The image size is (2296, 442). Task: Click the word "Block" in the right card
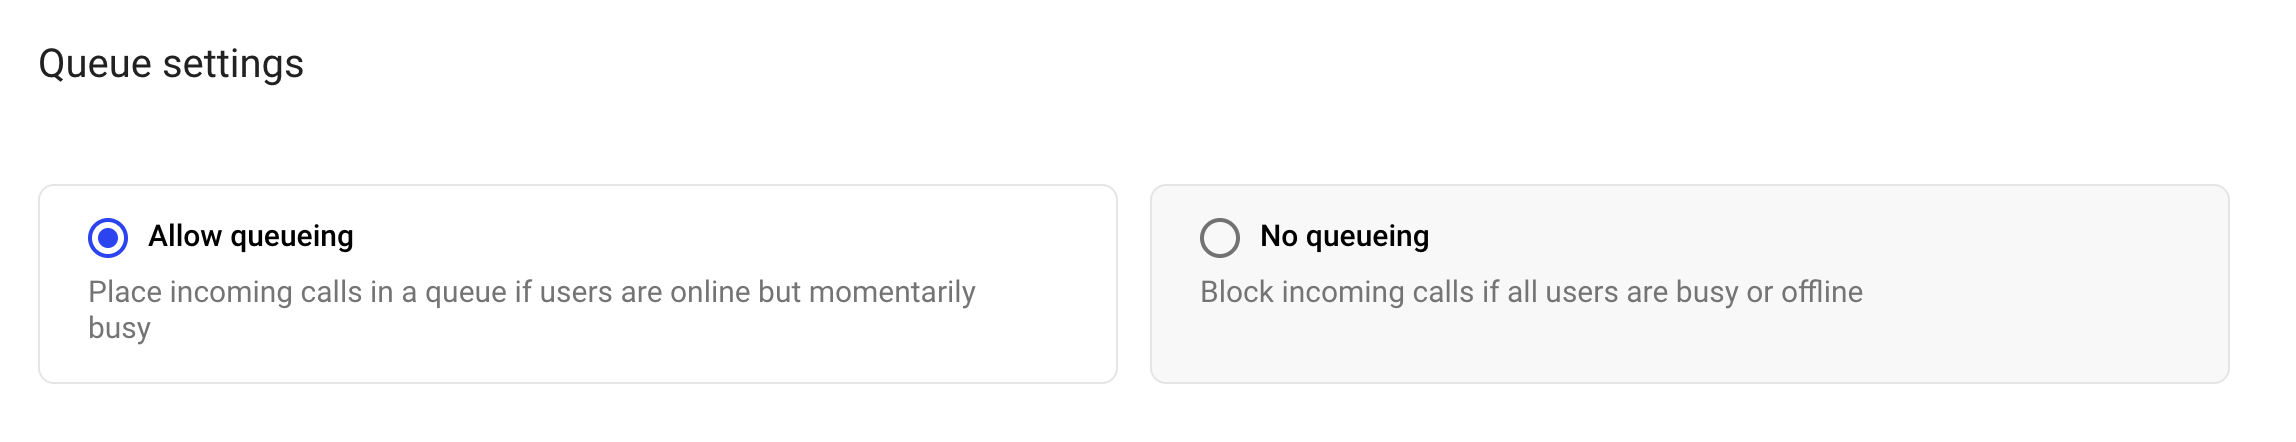pos(1237,292)
